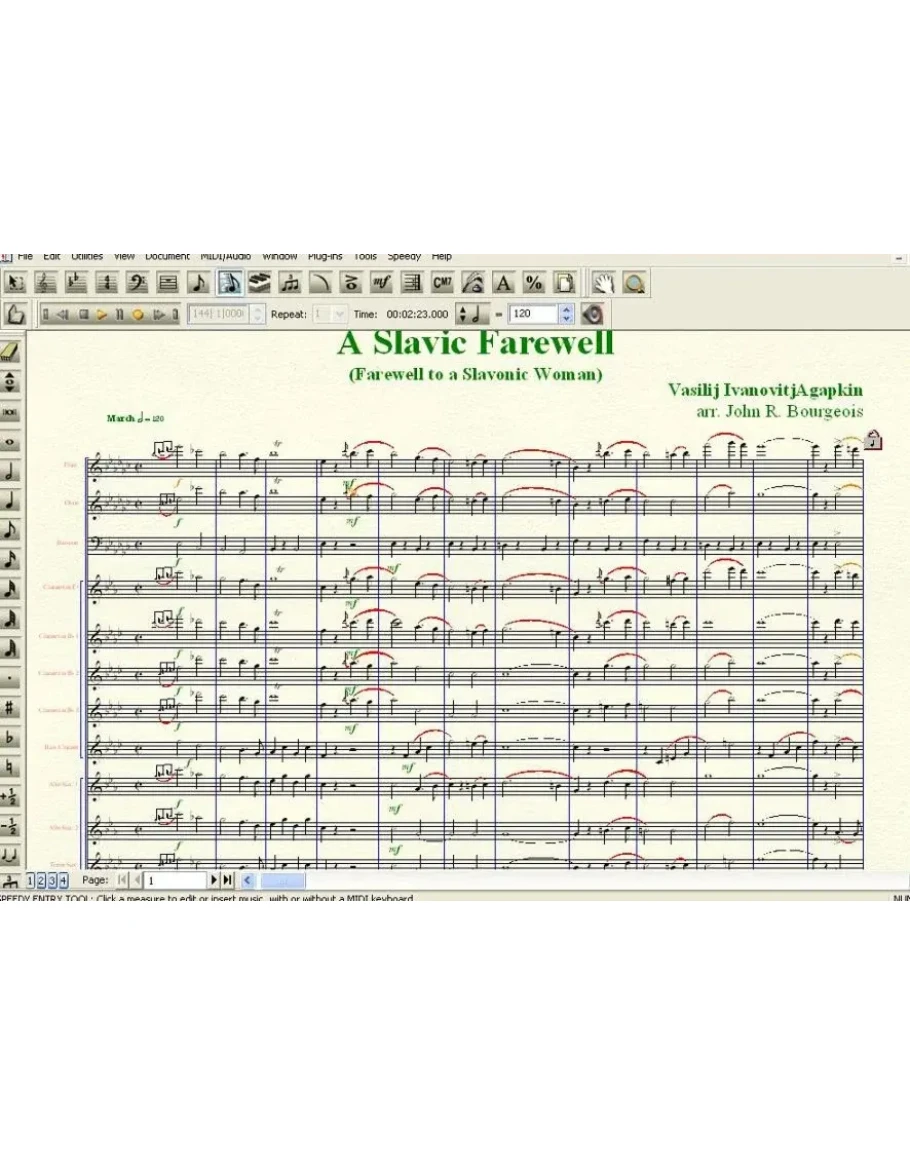This screenshot has height=1155, width=910.
Task: Click the horizontal scrollbar thumb
Action: 283,880
